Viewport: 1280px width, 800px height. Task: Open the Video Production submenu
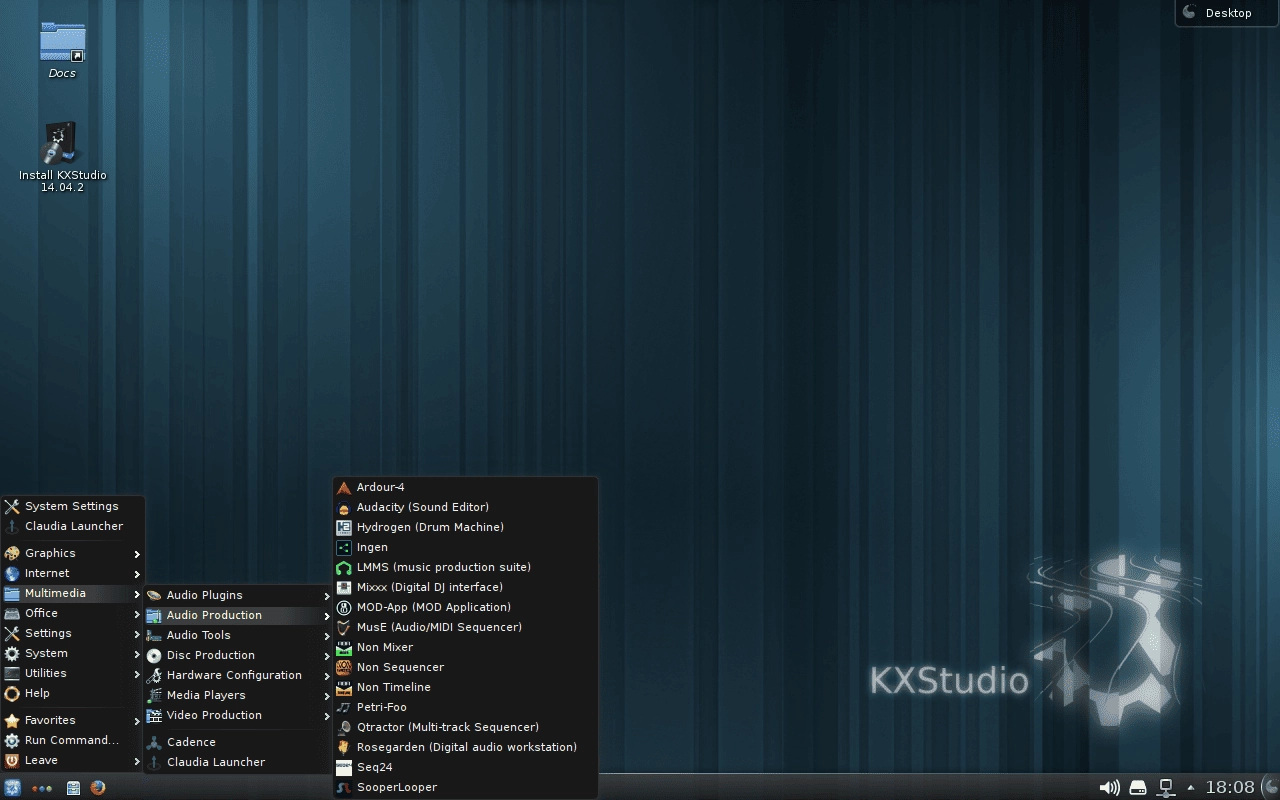coord(238,715)
